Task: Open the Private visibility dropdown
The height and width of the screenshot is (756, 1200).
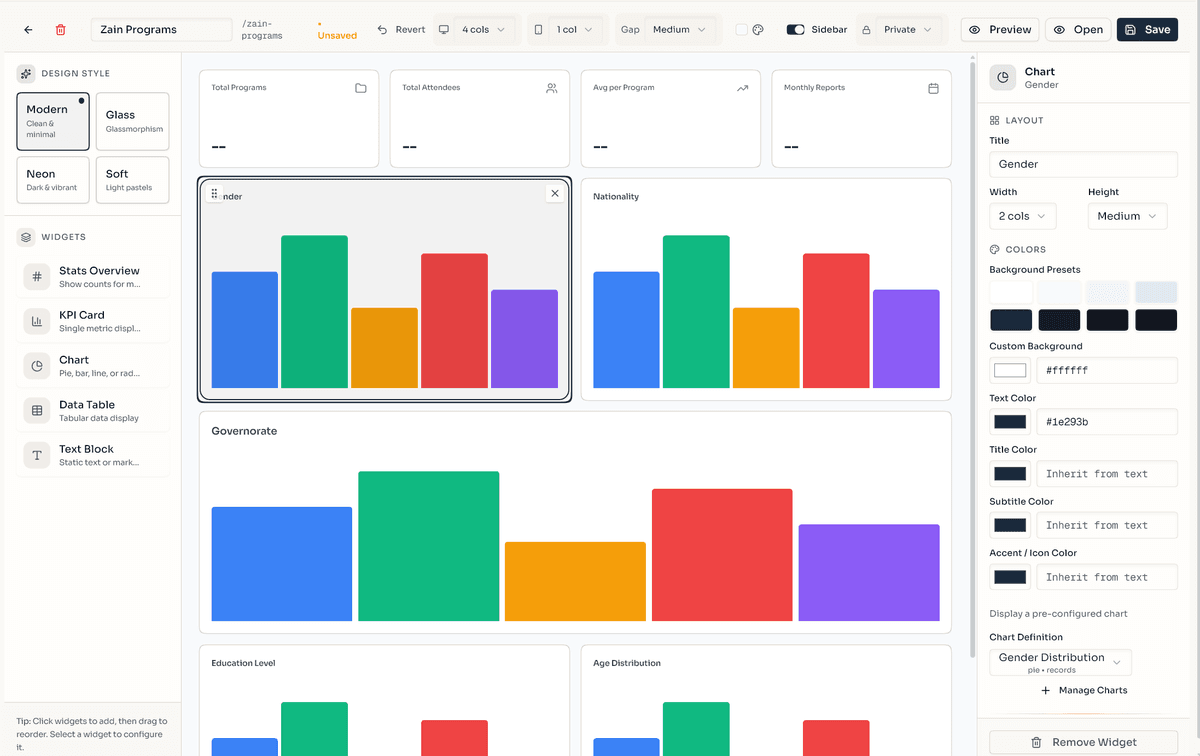Action: (899, 30)
